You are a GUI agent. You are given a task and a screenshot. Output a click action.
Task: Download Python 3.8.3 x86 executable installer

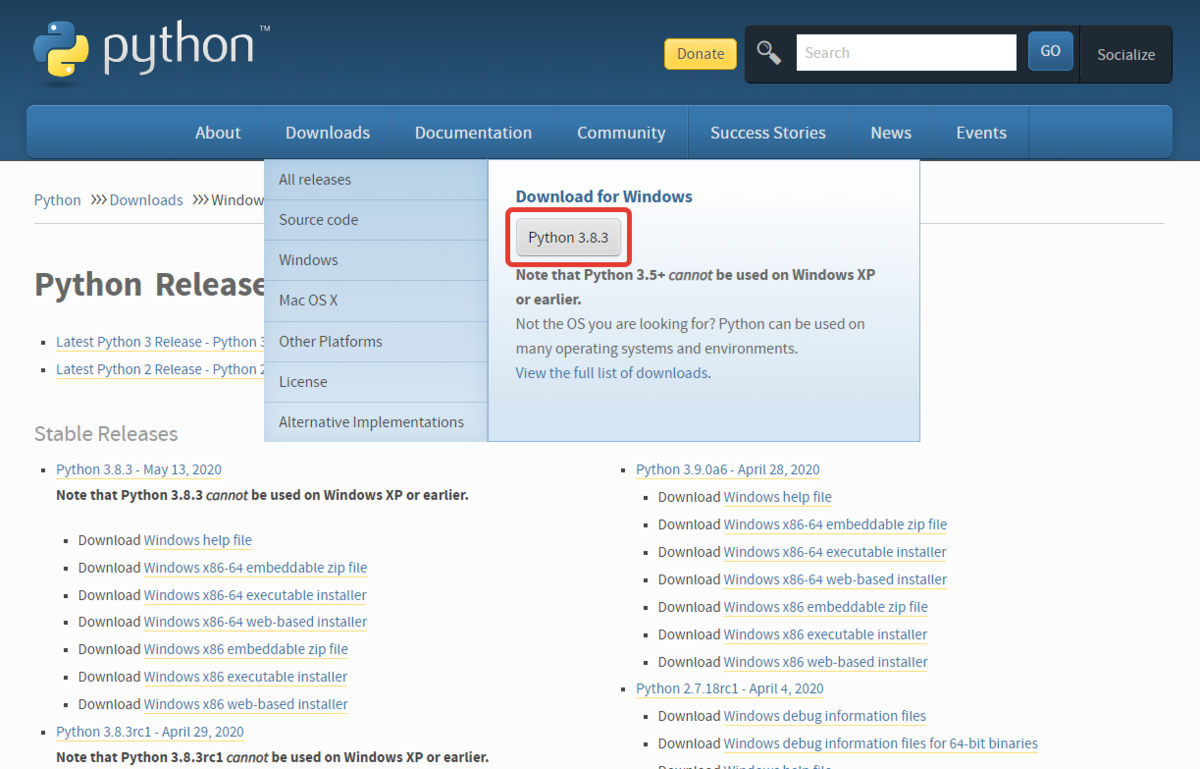pyautogui.click(x=246, y=677)
